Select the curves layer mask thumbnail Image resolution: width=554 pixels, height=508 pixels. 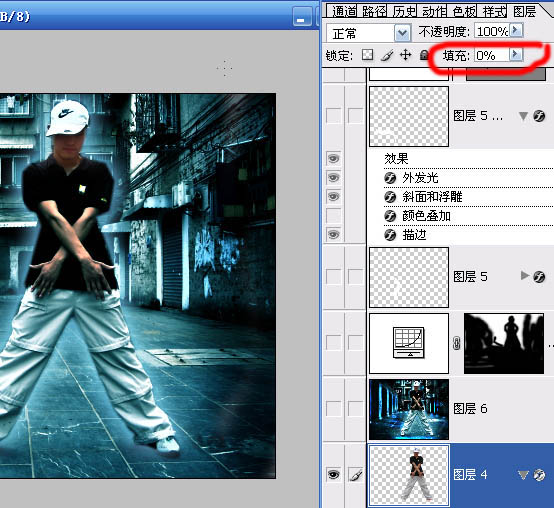coord(504,343)
